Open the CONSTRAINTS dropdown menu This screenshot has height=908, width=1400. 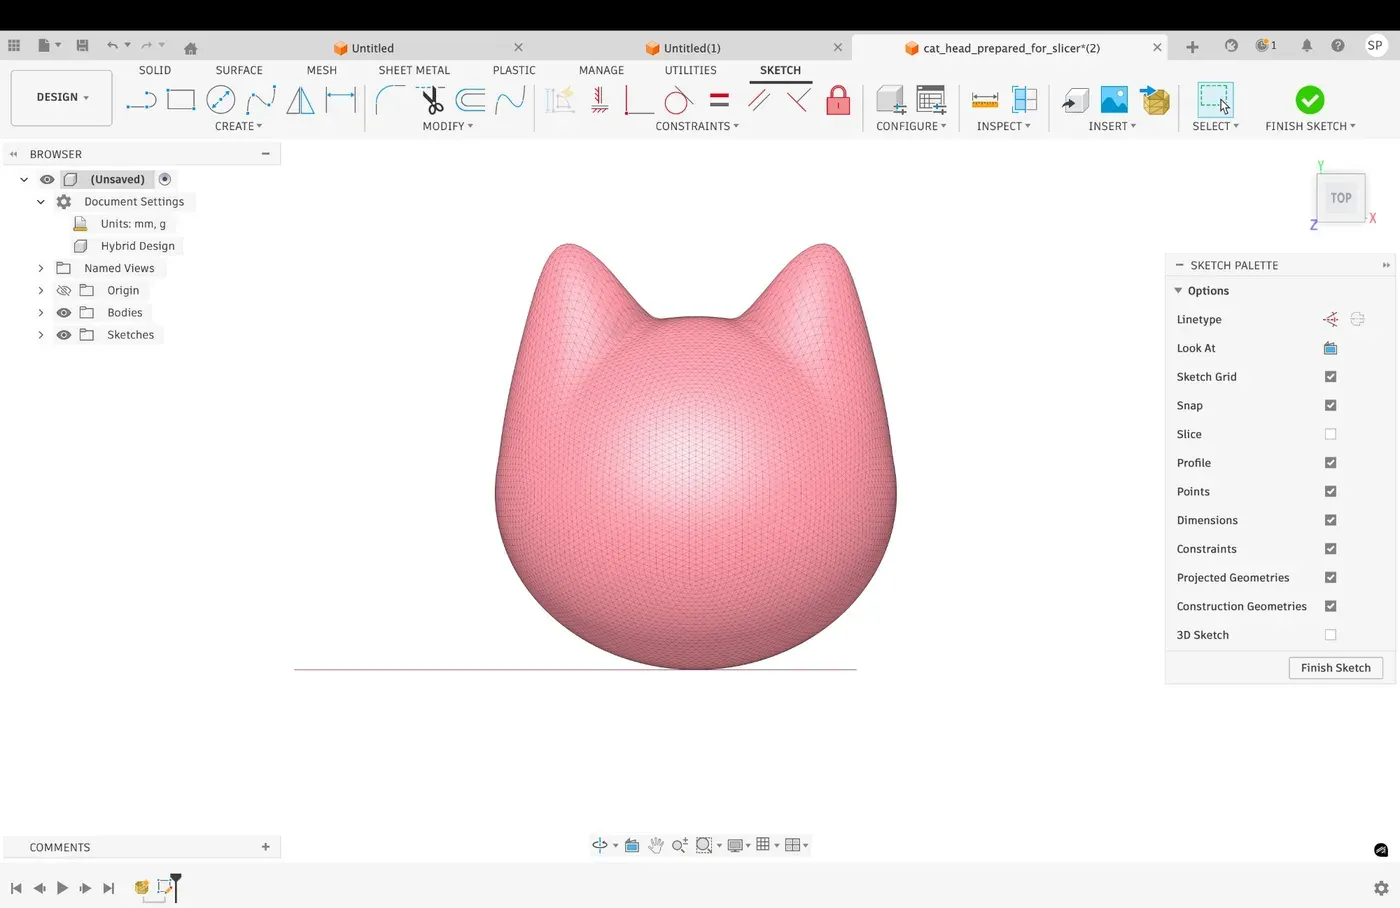pos(697,126)
